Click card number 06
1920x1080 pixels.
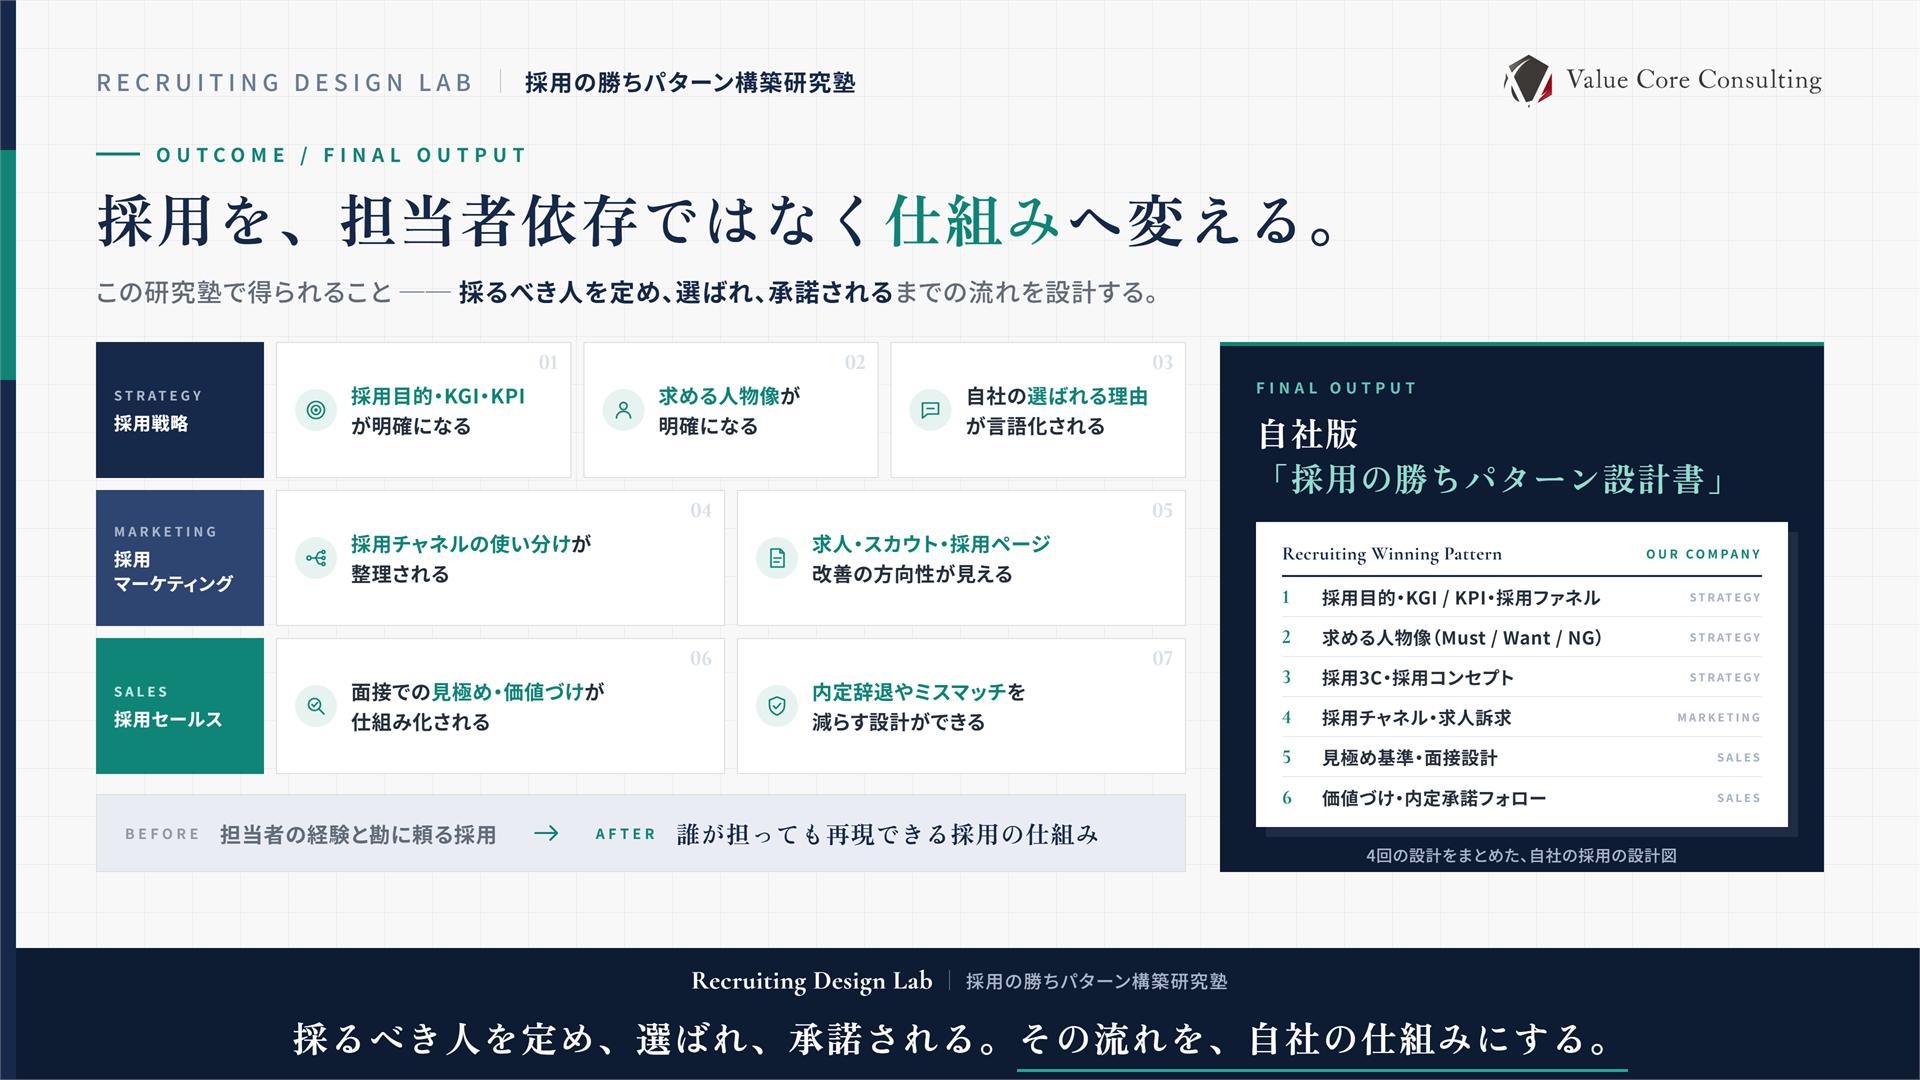(701, 658)
